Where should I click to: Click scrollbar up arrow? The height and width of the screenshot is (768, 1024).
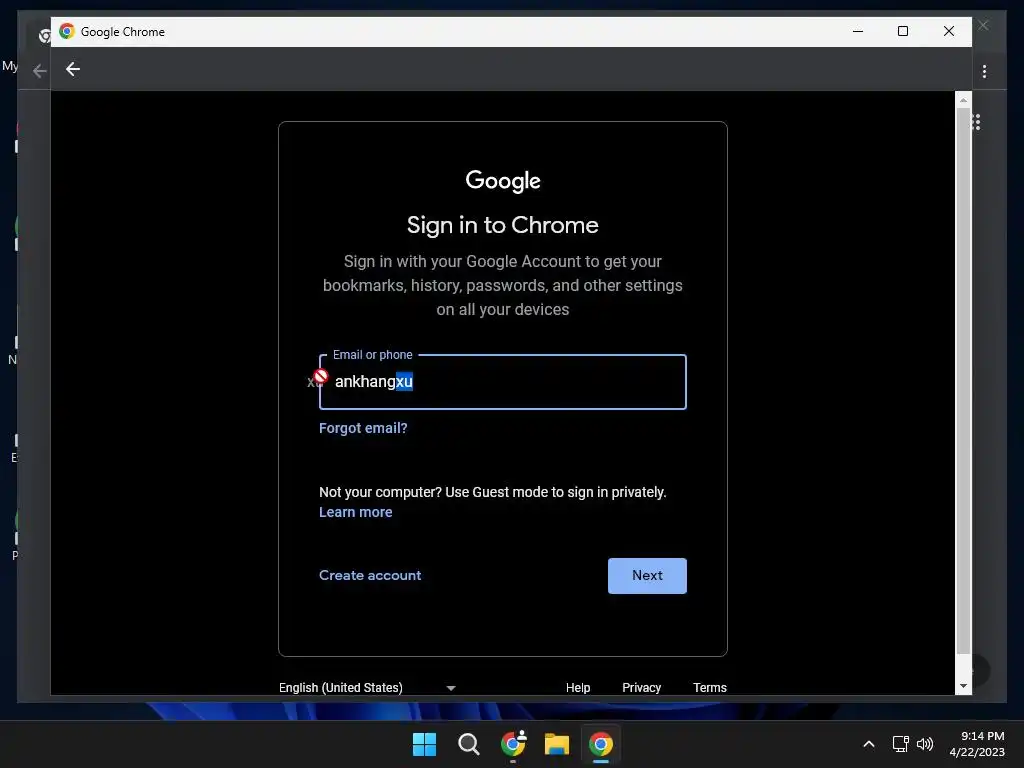[963, 100]
